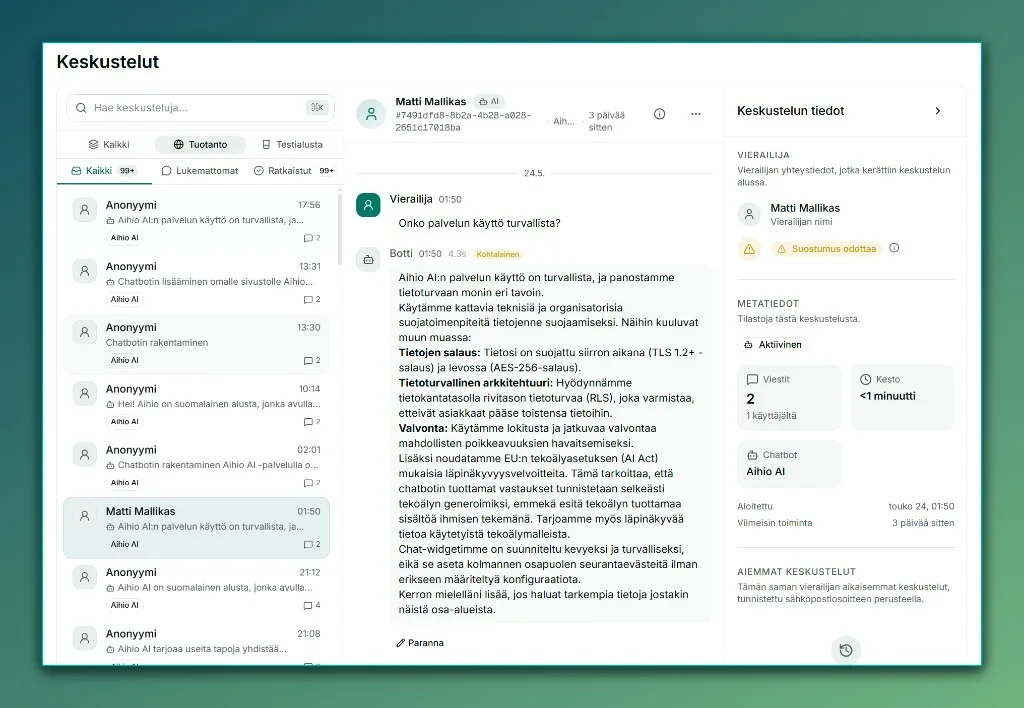Open the Chatbotin rakentaminen conversation from 13:30
The image size is (1024, 708).
[x=197, y=344]
